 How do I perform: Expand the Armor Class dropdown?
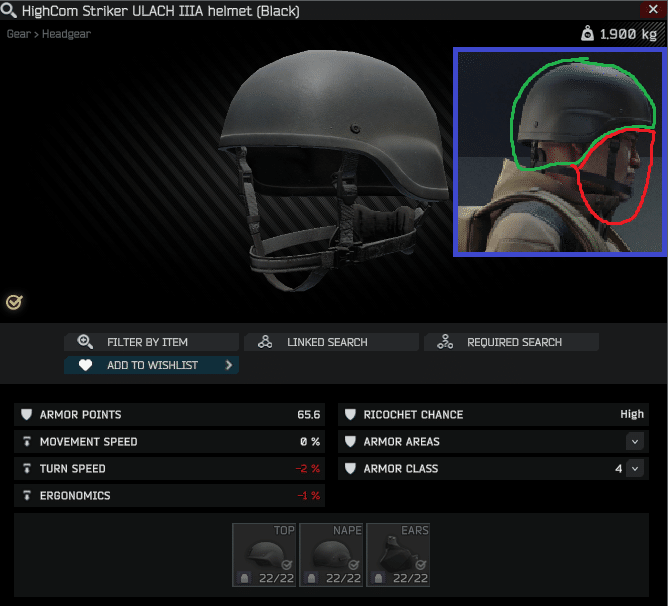[635, 468]
